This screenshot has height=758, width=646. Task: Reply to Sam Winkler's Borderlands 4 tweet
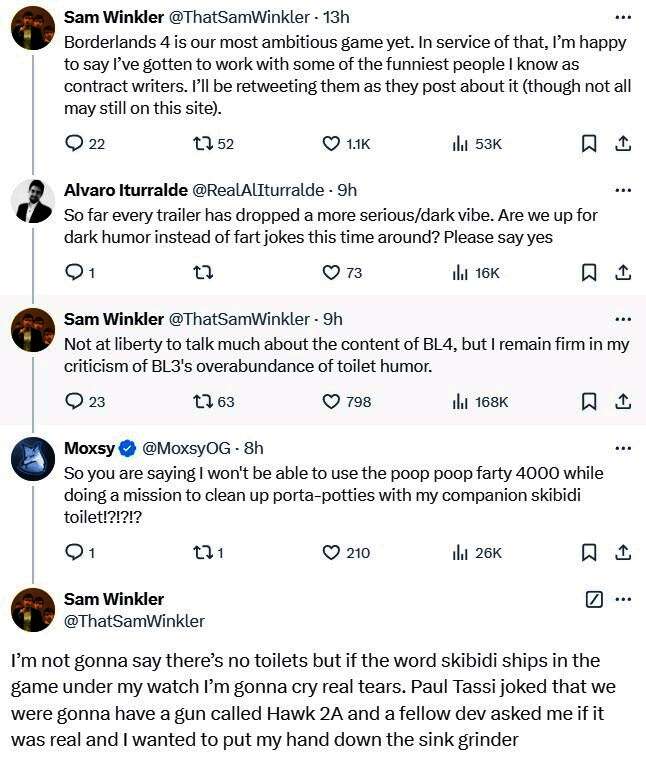click(x=73, y=144)
